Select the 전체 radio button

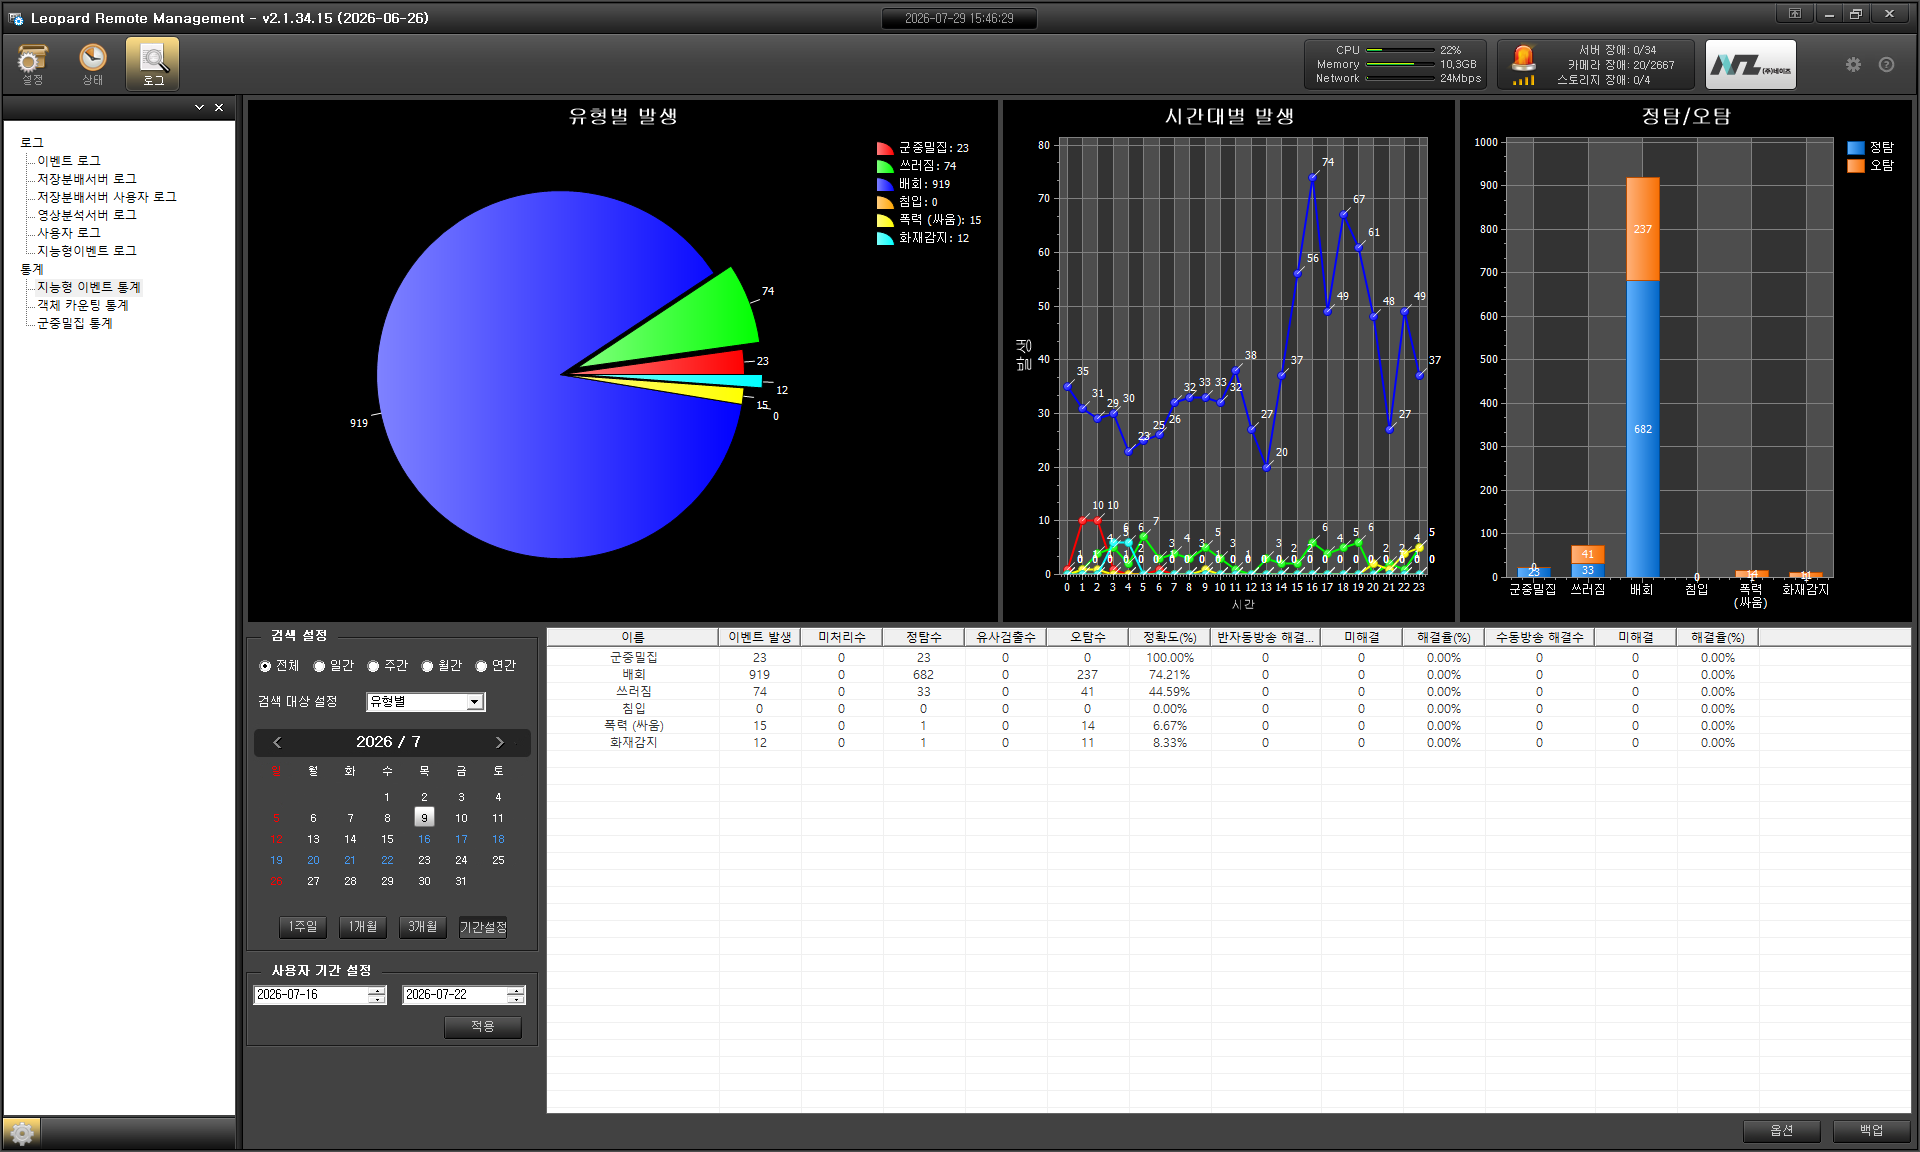pos(265,666)
